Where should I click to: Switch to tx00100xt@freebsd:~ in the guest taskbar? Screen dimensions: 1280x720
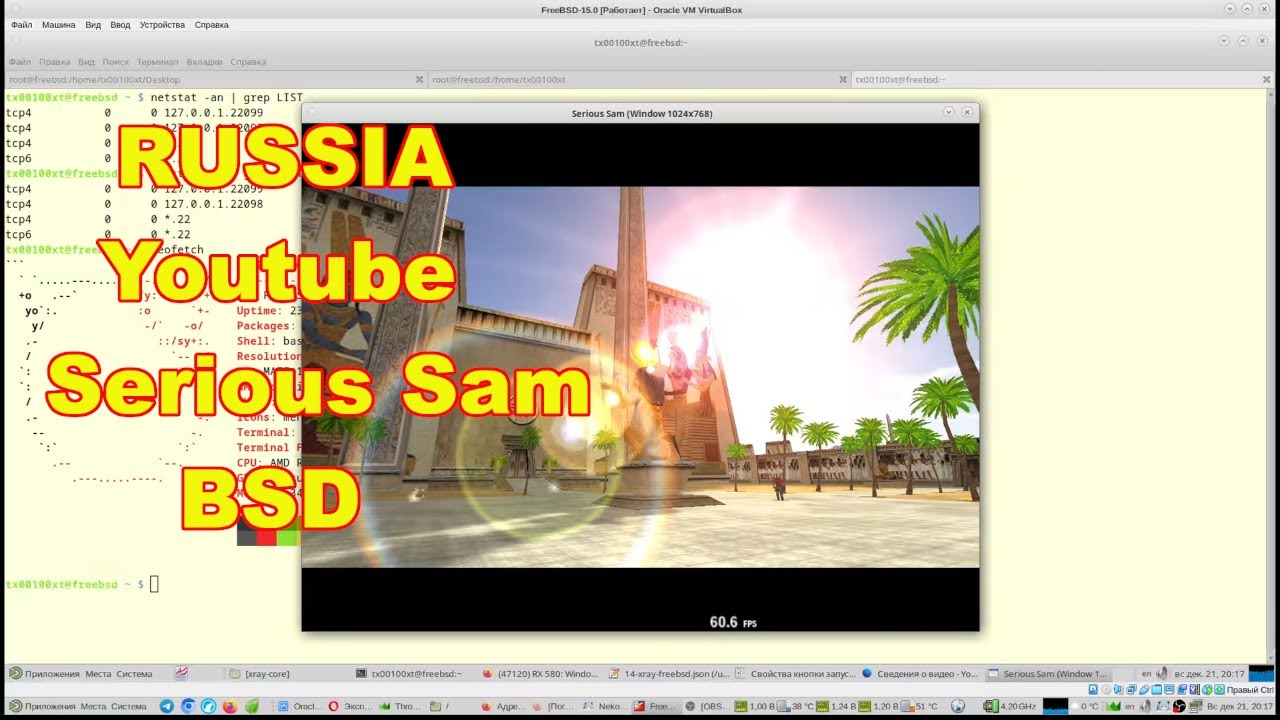coord(415,674)
